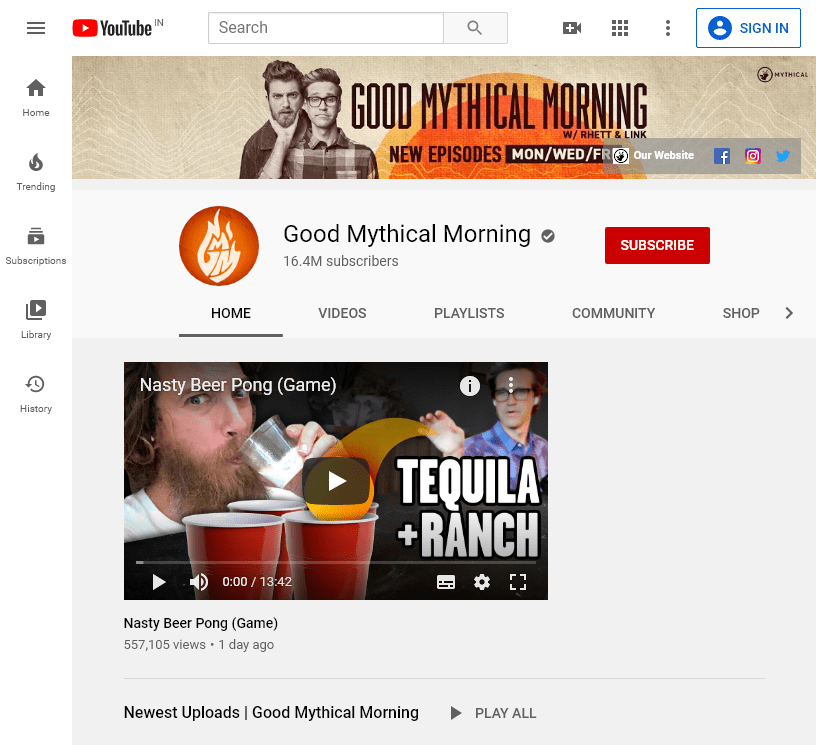Screen dimensions: 816x745
Task: Click the Good Mythical Morning channel avatar
Action: click(x=219, y=246)
